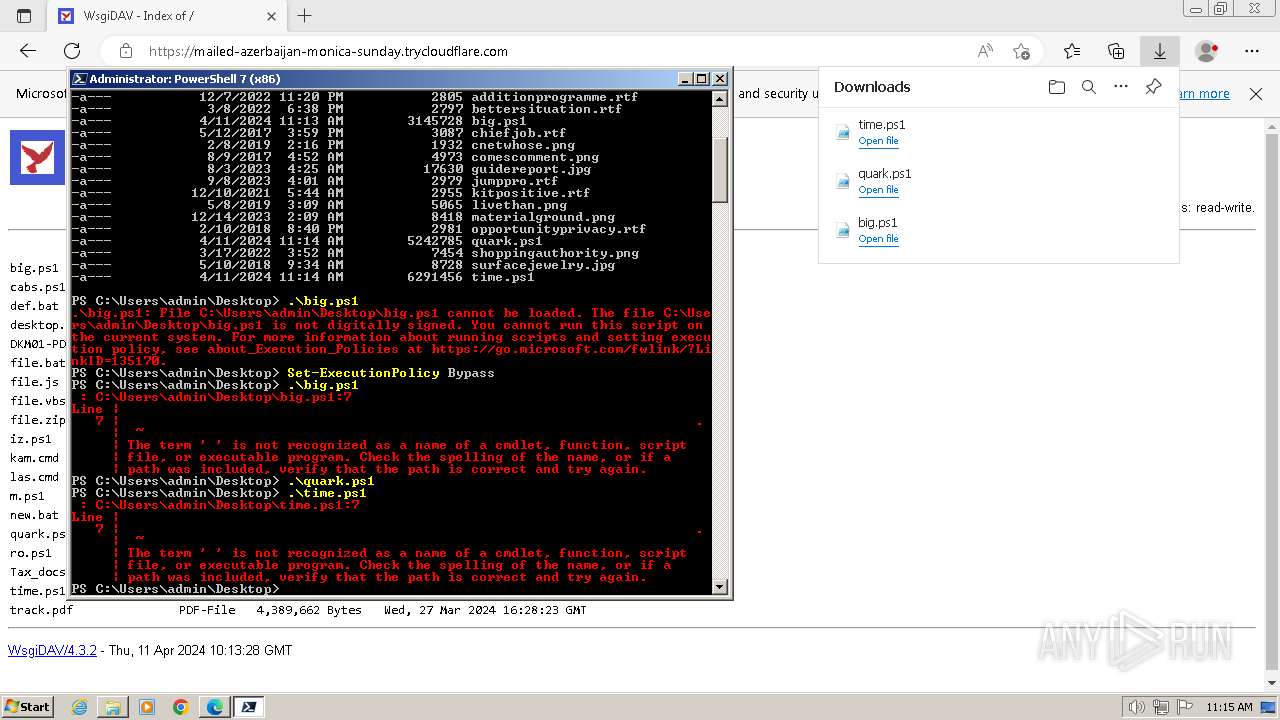The image size is (1280, 720).
Task: Search the downloads list
Action: point(1089,87)
